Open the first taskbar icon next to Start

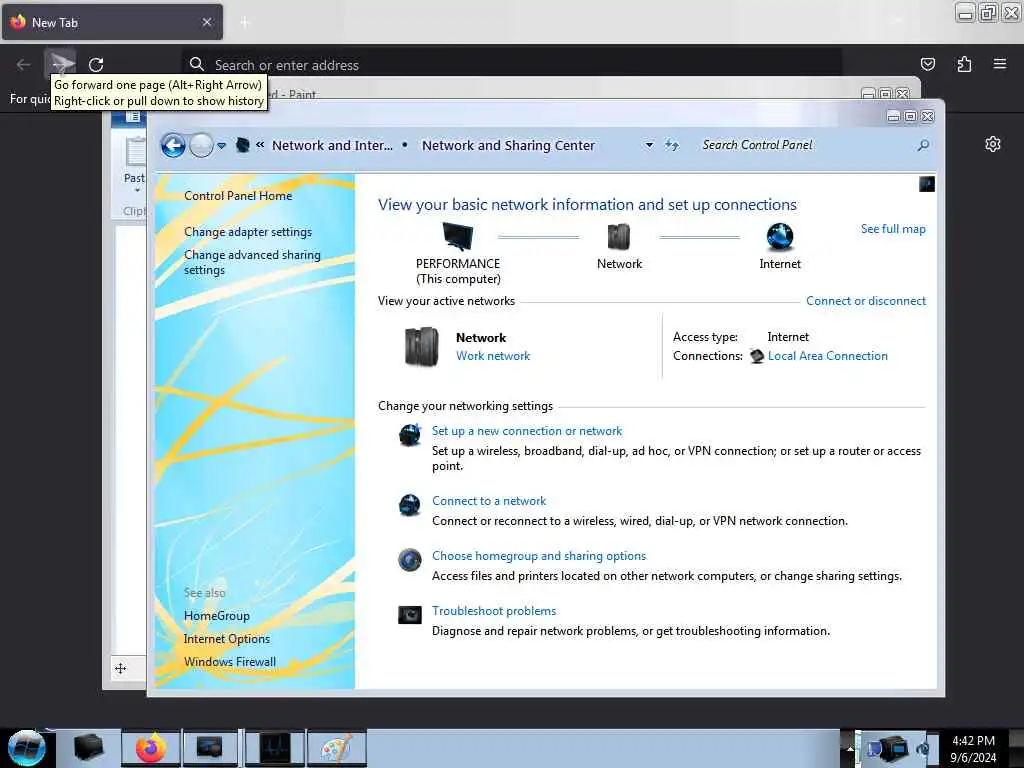coord(88,748)
